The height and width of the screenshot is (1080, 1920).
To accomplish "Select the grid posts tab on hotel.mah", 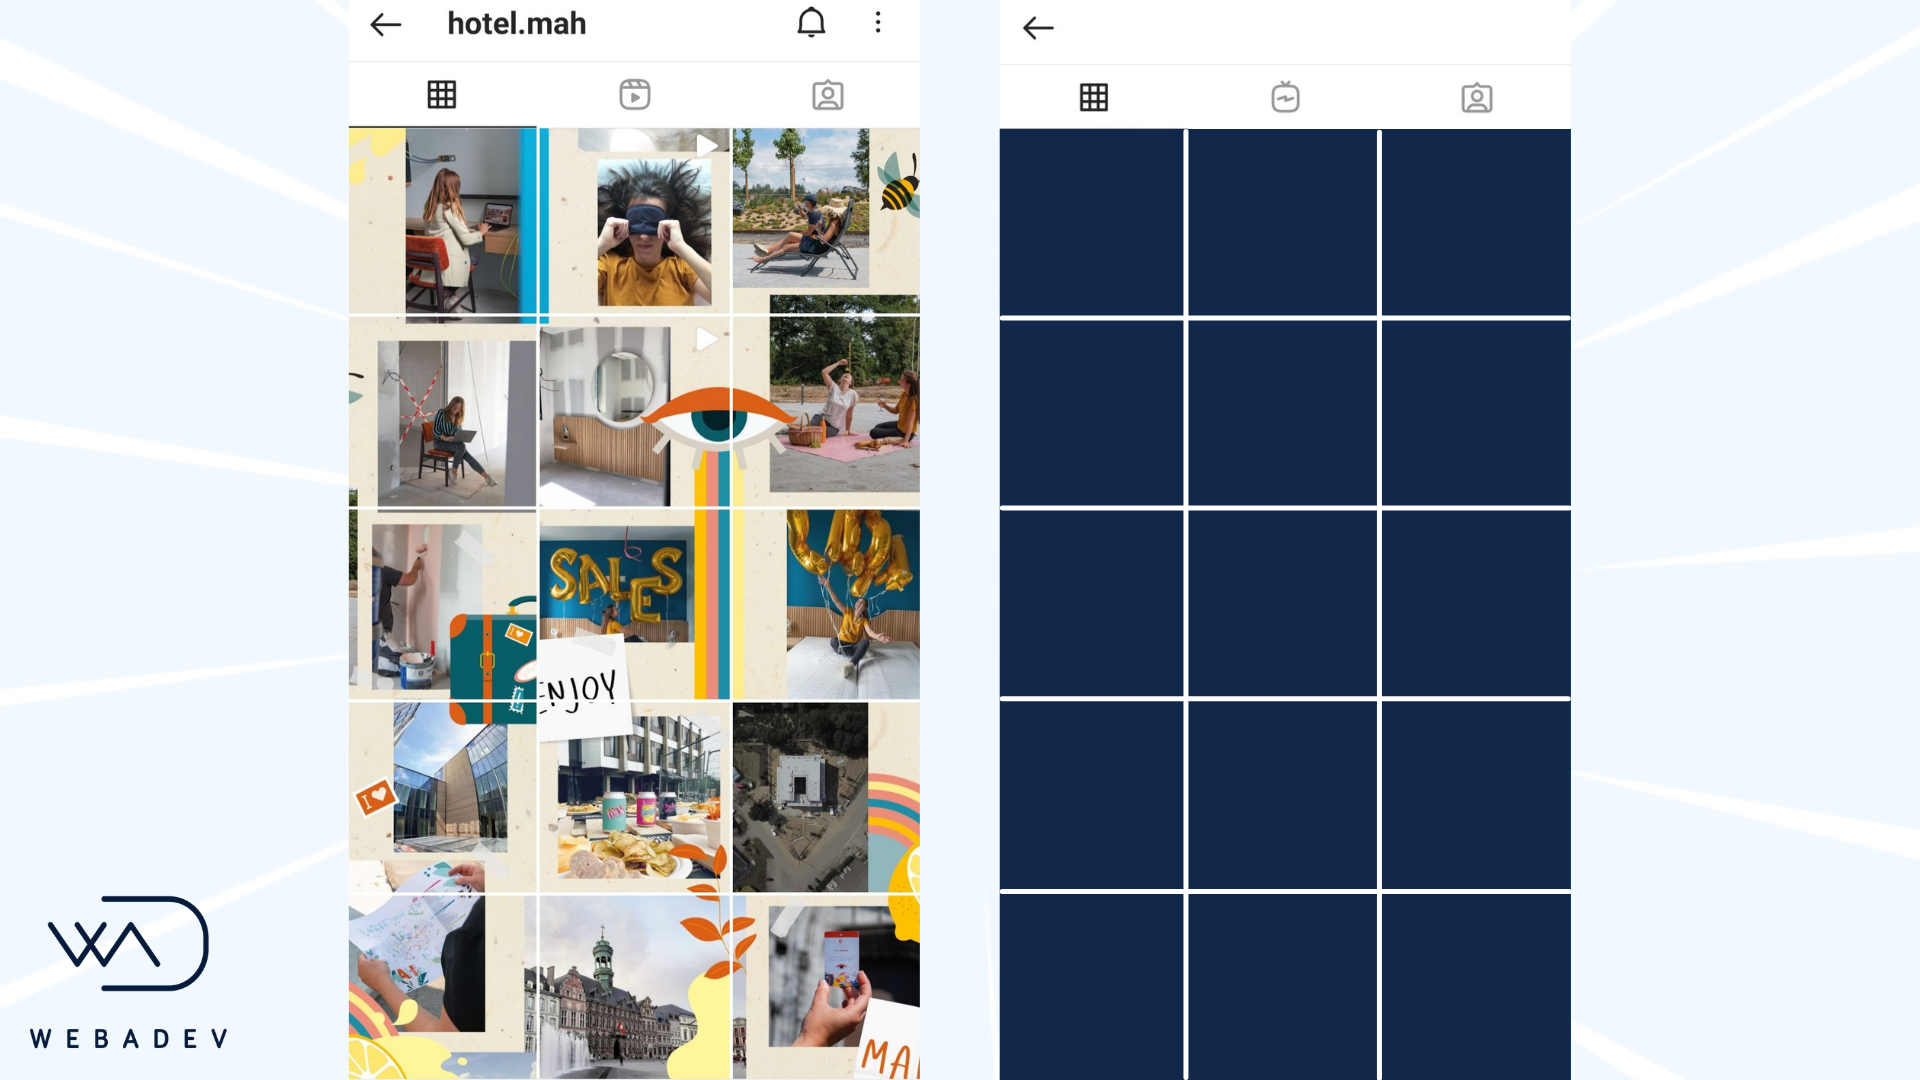I will pyautogui.click(x=442, y=95).
